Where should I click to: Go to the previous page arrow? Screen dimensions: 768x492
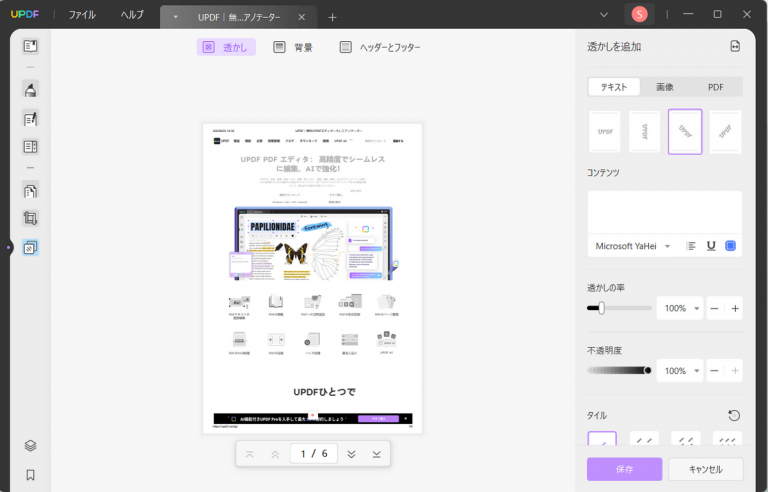pyautogui.click(x=275, y=454)
